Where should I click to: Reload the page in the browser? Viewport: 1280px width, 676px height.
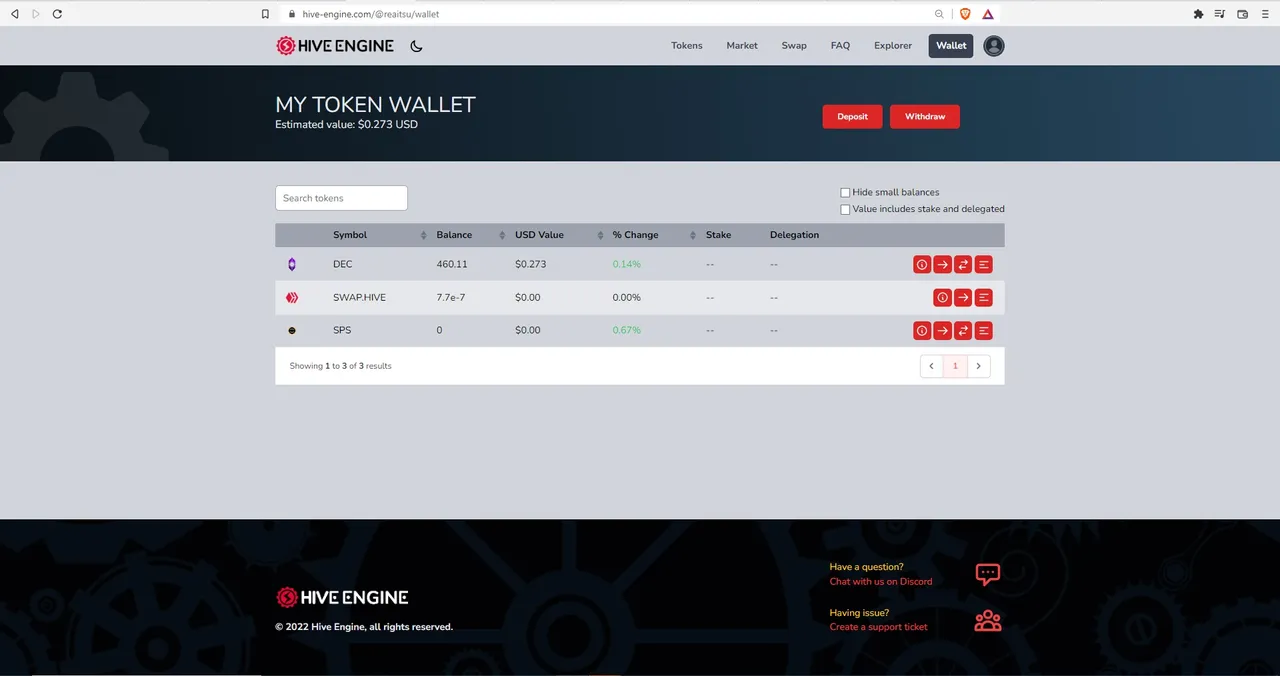57,14
